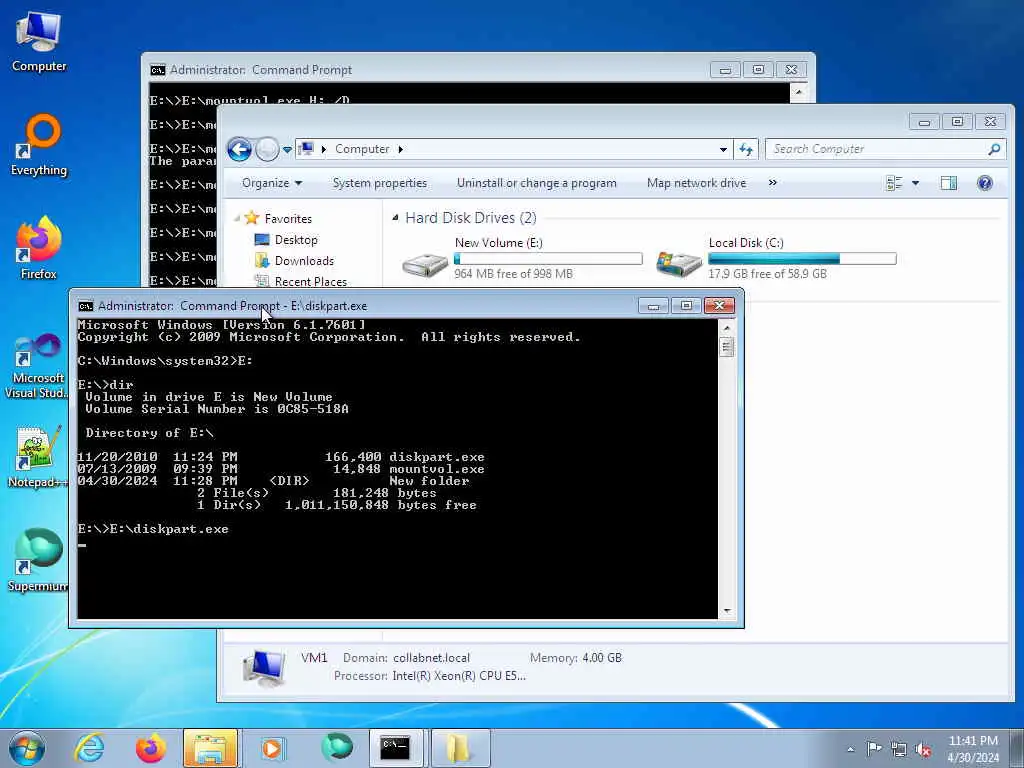Open the Computer desktop icon
Screen dimensions: 1024x768
tap(39, 42)
